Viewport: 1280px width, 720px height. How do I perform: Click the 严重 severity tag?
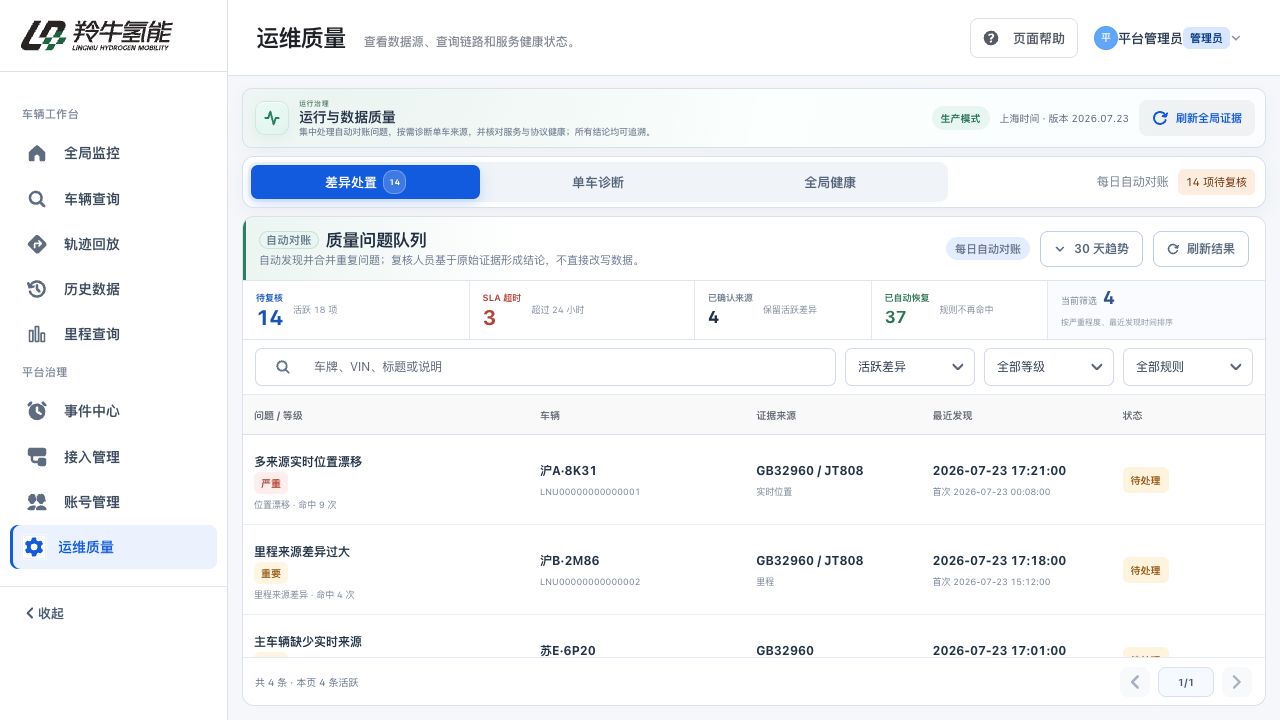(x=271, y=484)
